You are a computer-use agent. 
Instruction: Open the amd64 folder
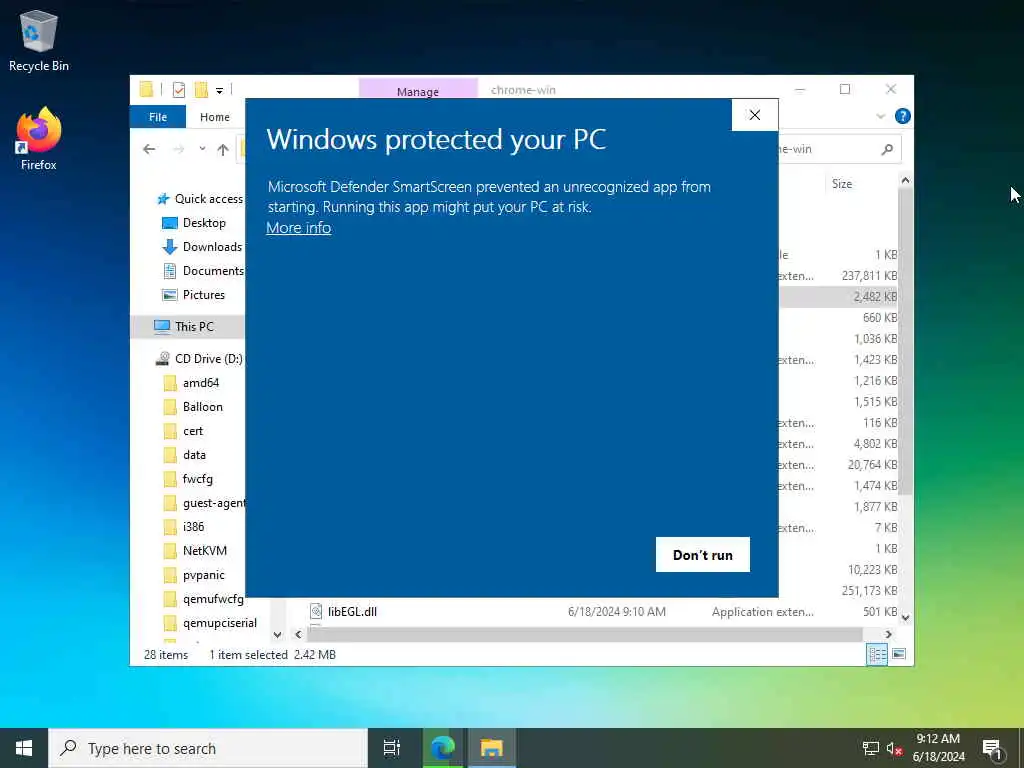click(191, 383)
